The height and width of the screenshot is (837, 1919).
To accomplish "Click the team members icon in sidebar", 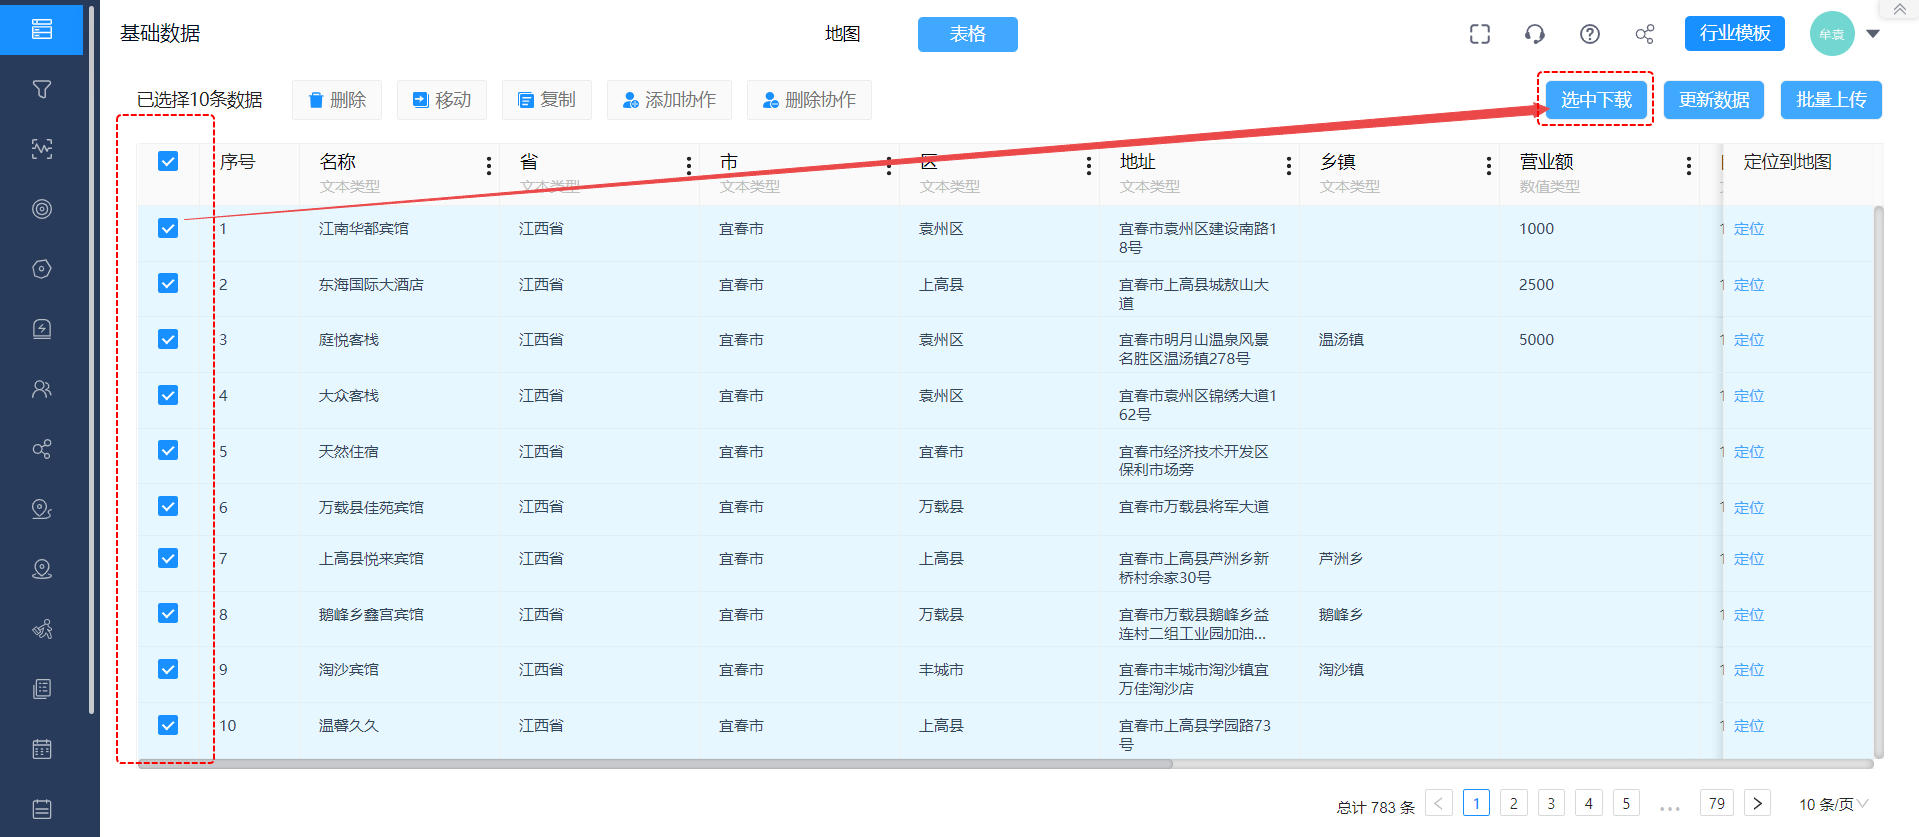I will (x=42, y=389).
